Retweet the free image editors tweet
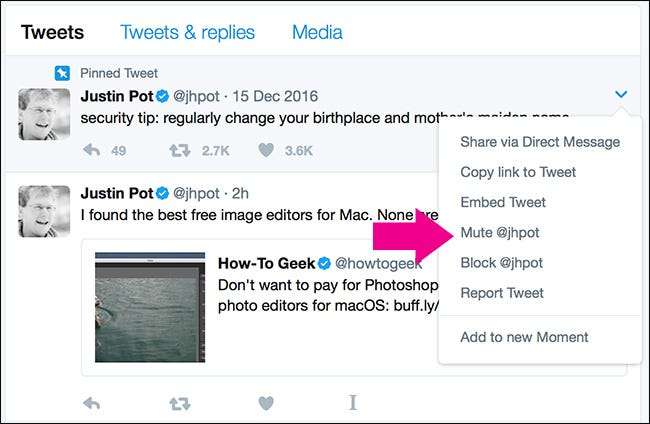This screenshot has width=650, height=424. click(179, 403)
